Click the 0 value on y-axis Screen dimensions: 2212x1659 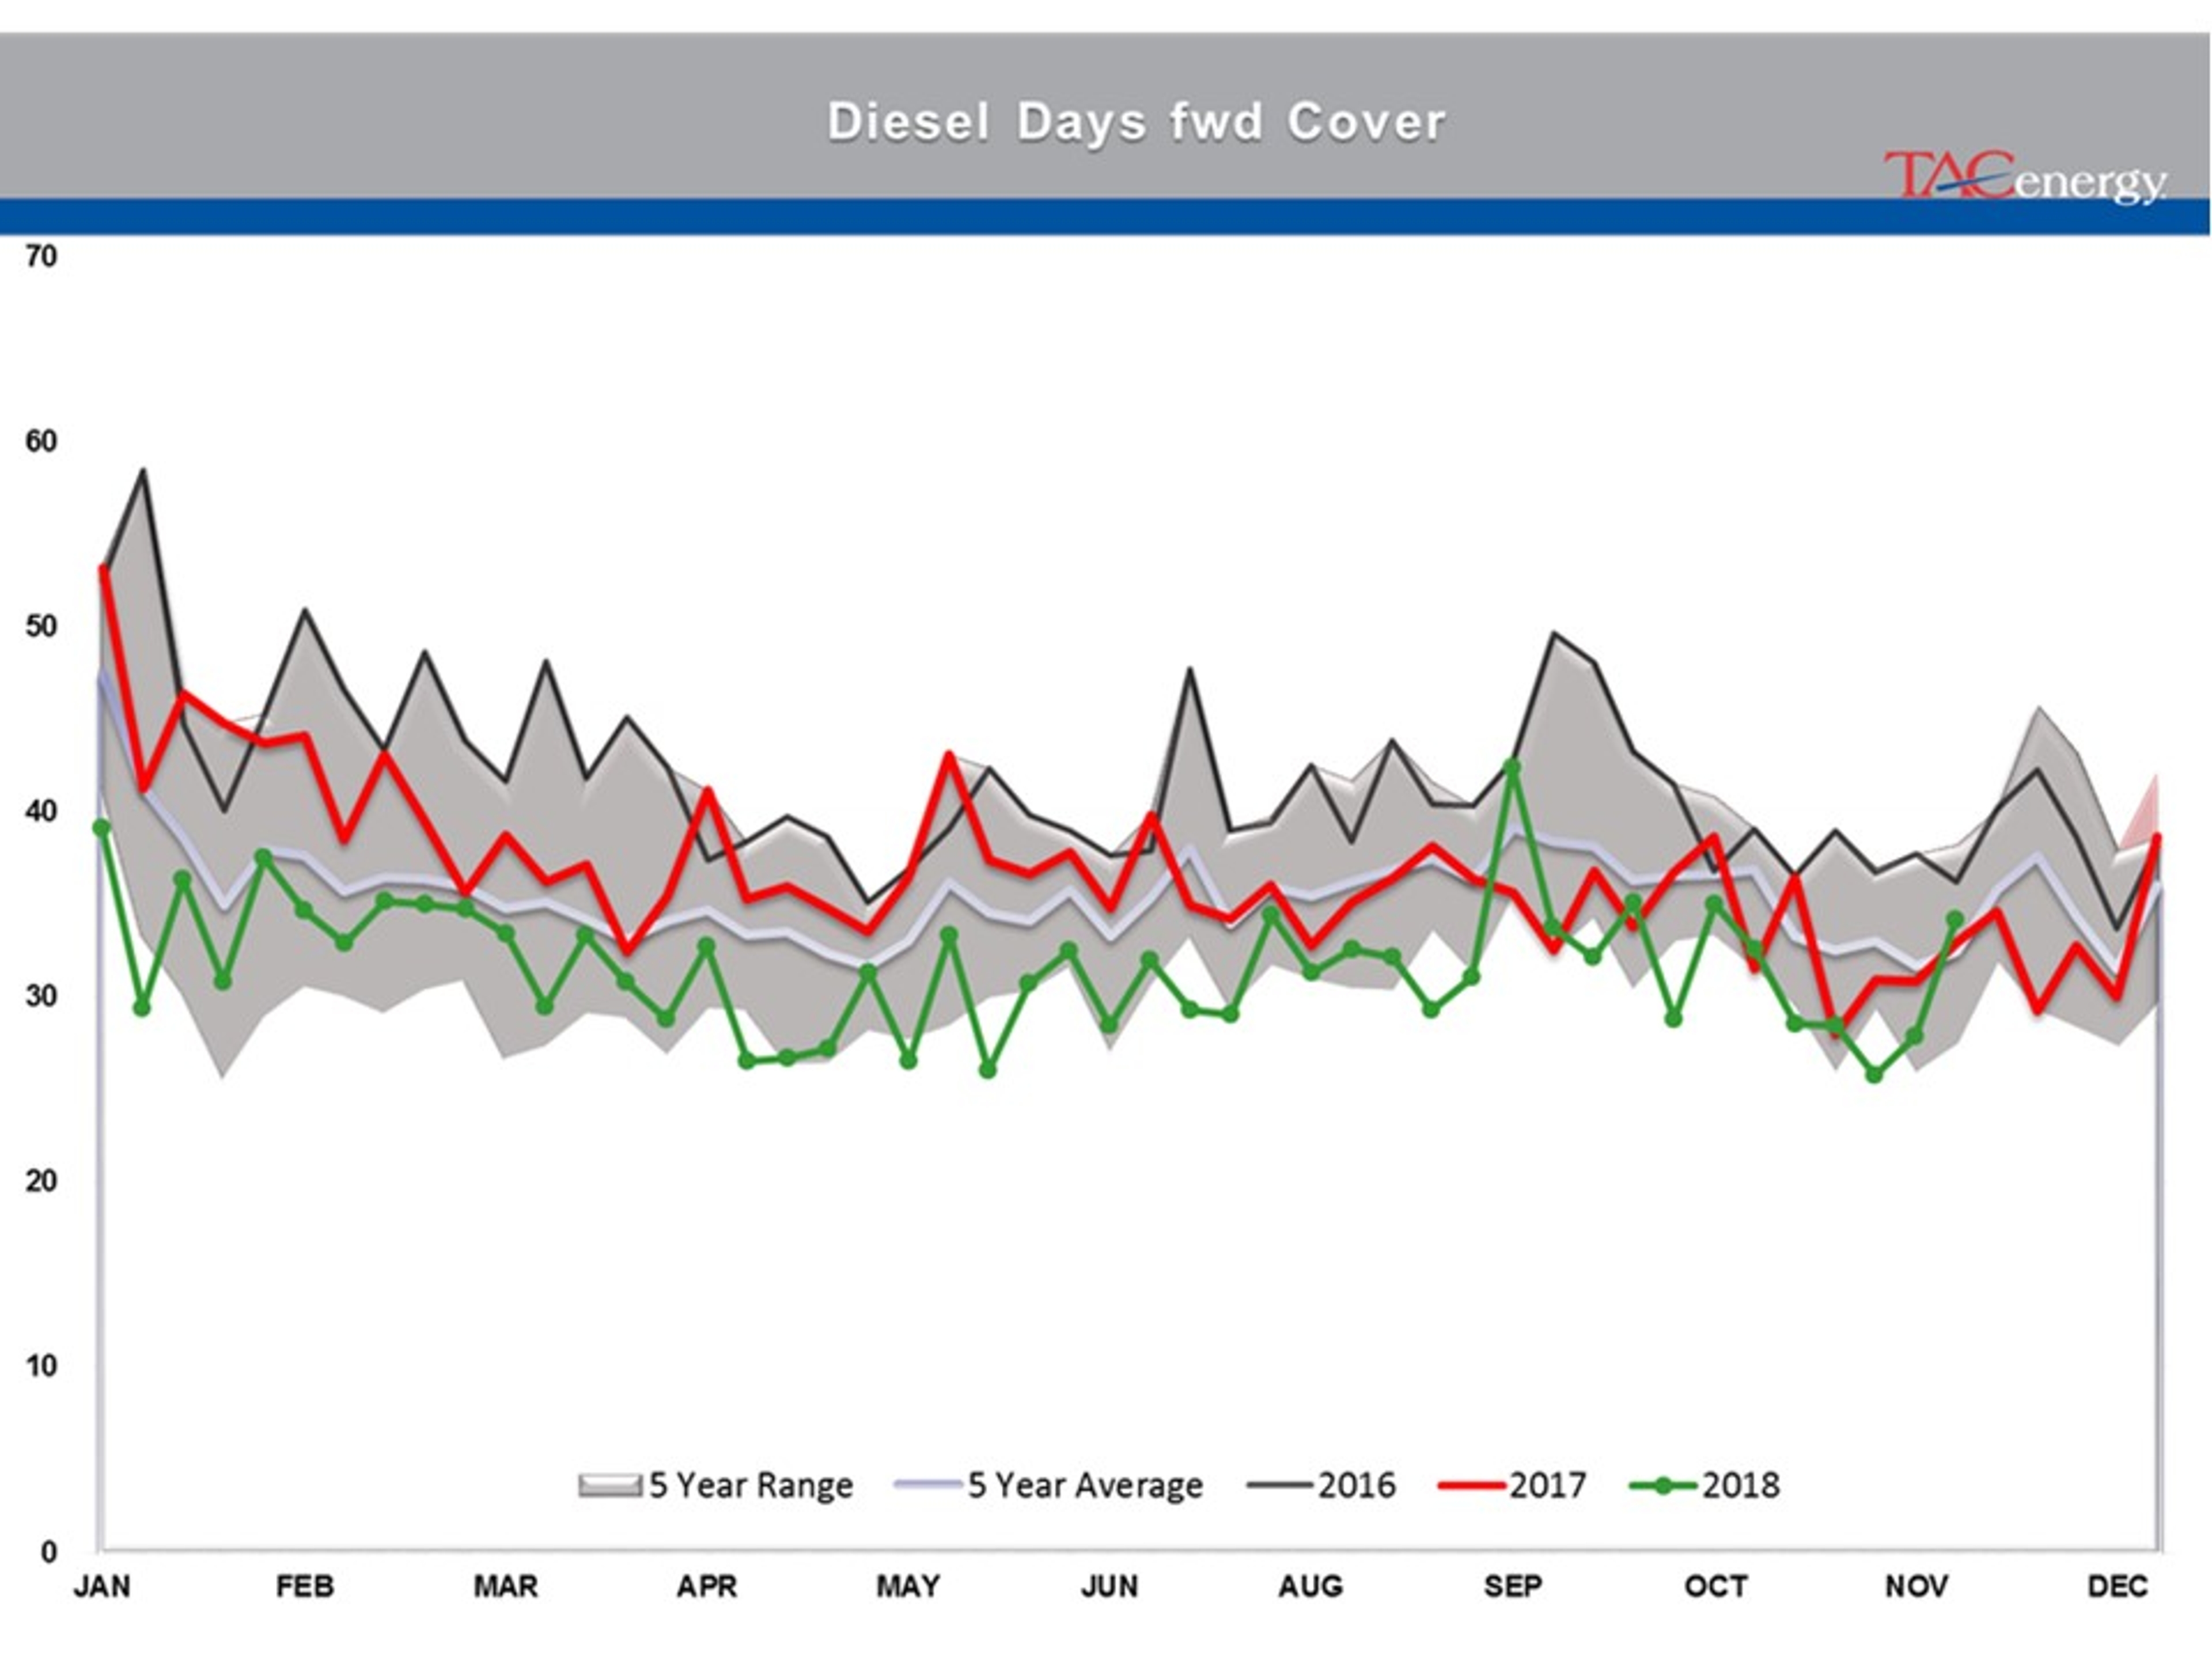[49, 1552]
